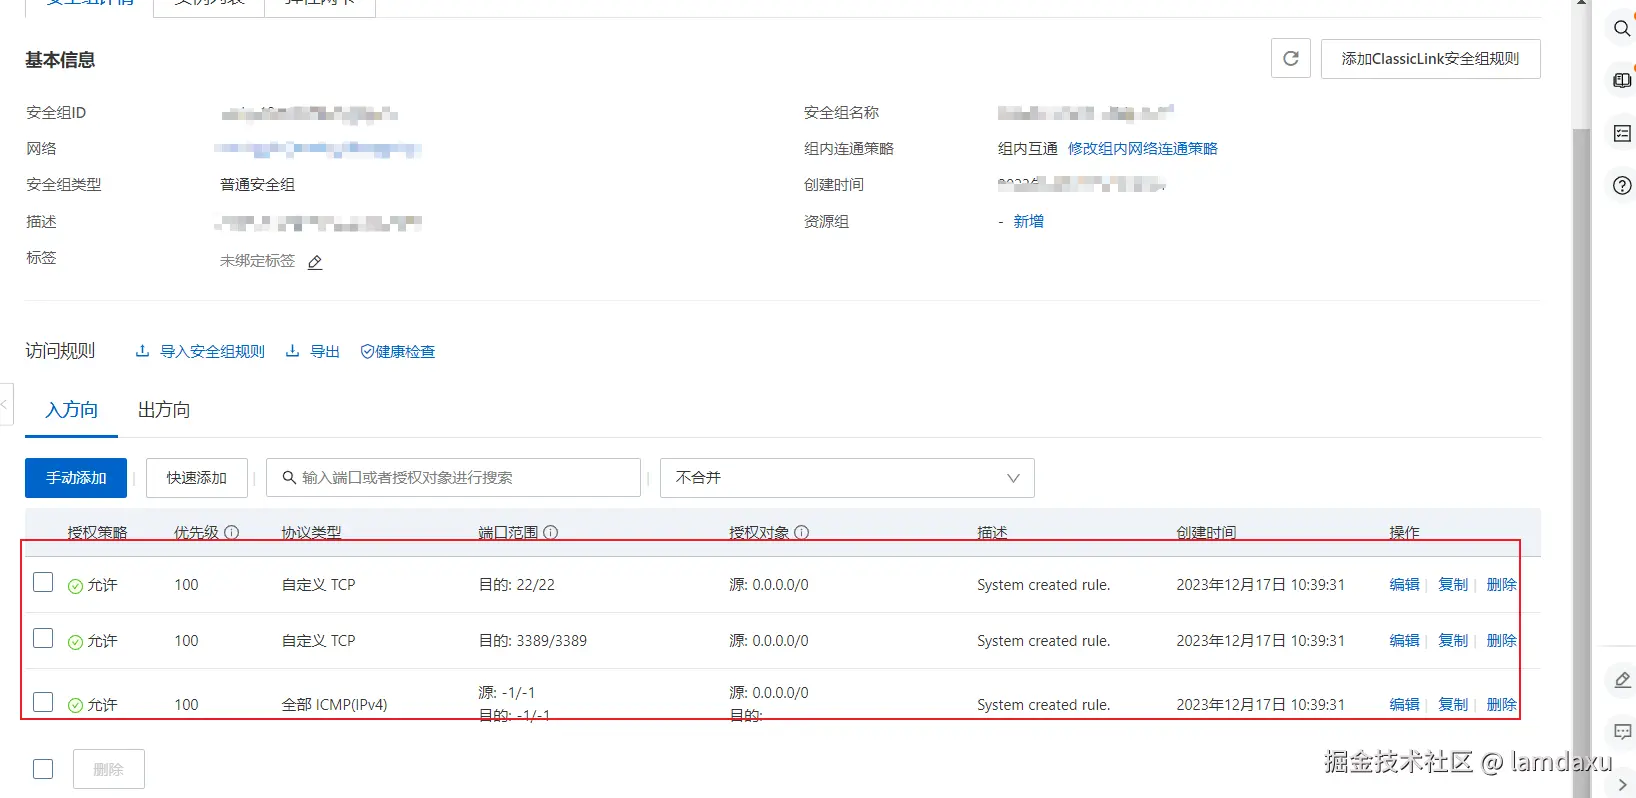1636x798 pixels.
Task: Click 添加ClassicLink安全组规则 button
Action: coord(1430,59)
